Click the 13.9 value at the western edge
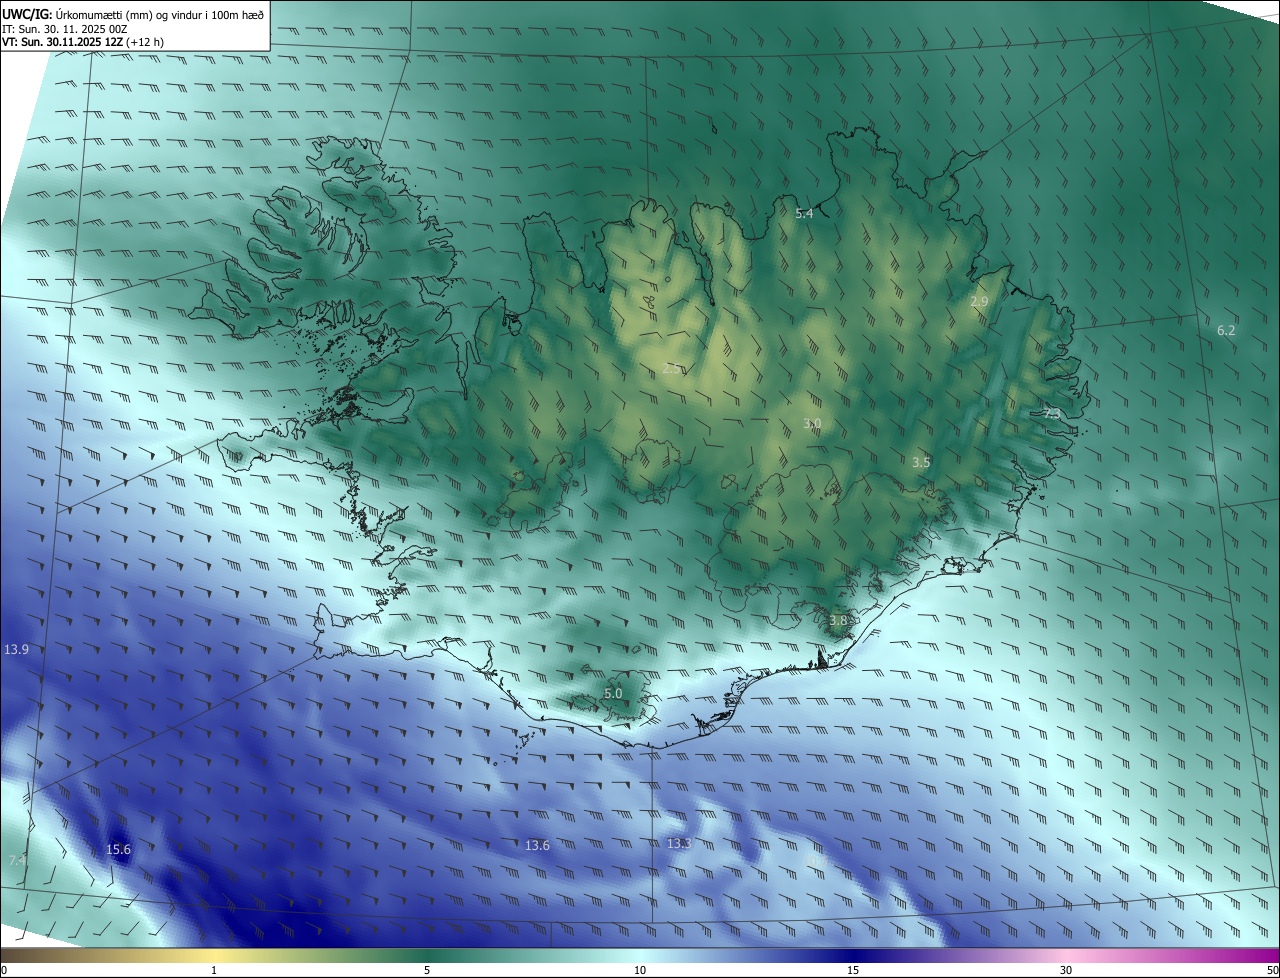 point(16,649)
